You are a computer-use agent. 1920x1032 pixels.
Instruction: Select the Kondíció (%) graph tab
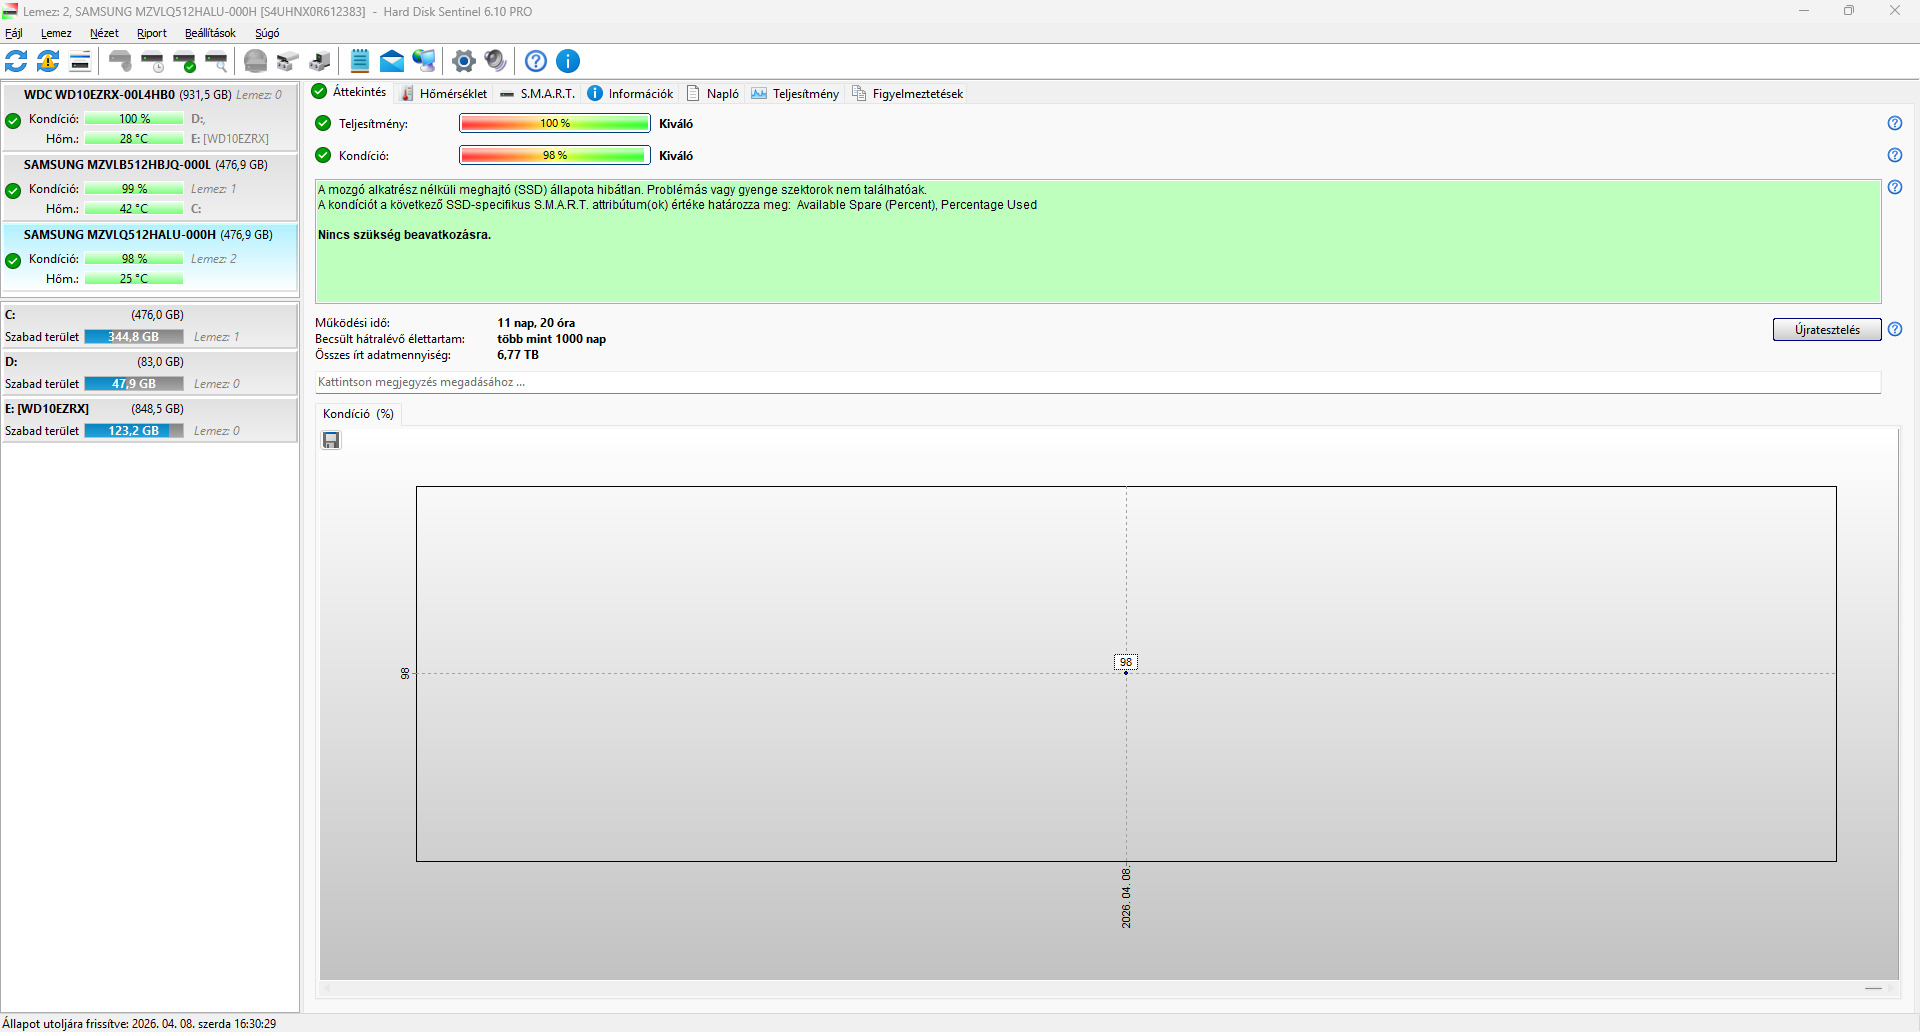[358, 414]
